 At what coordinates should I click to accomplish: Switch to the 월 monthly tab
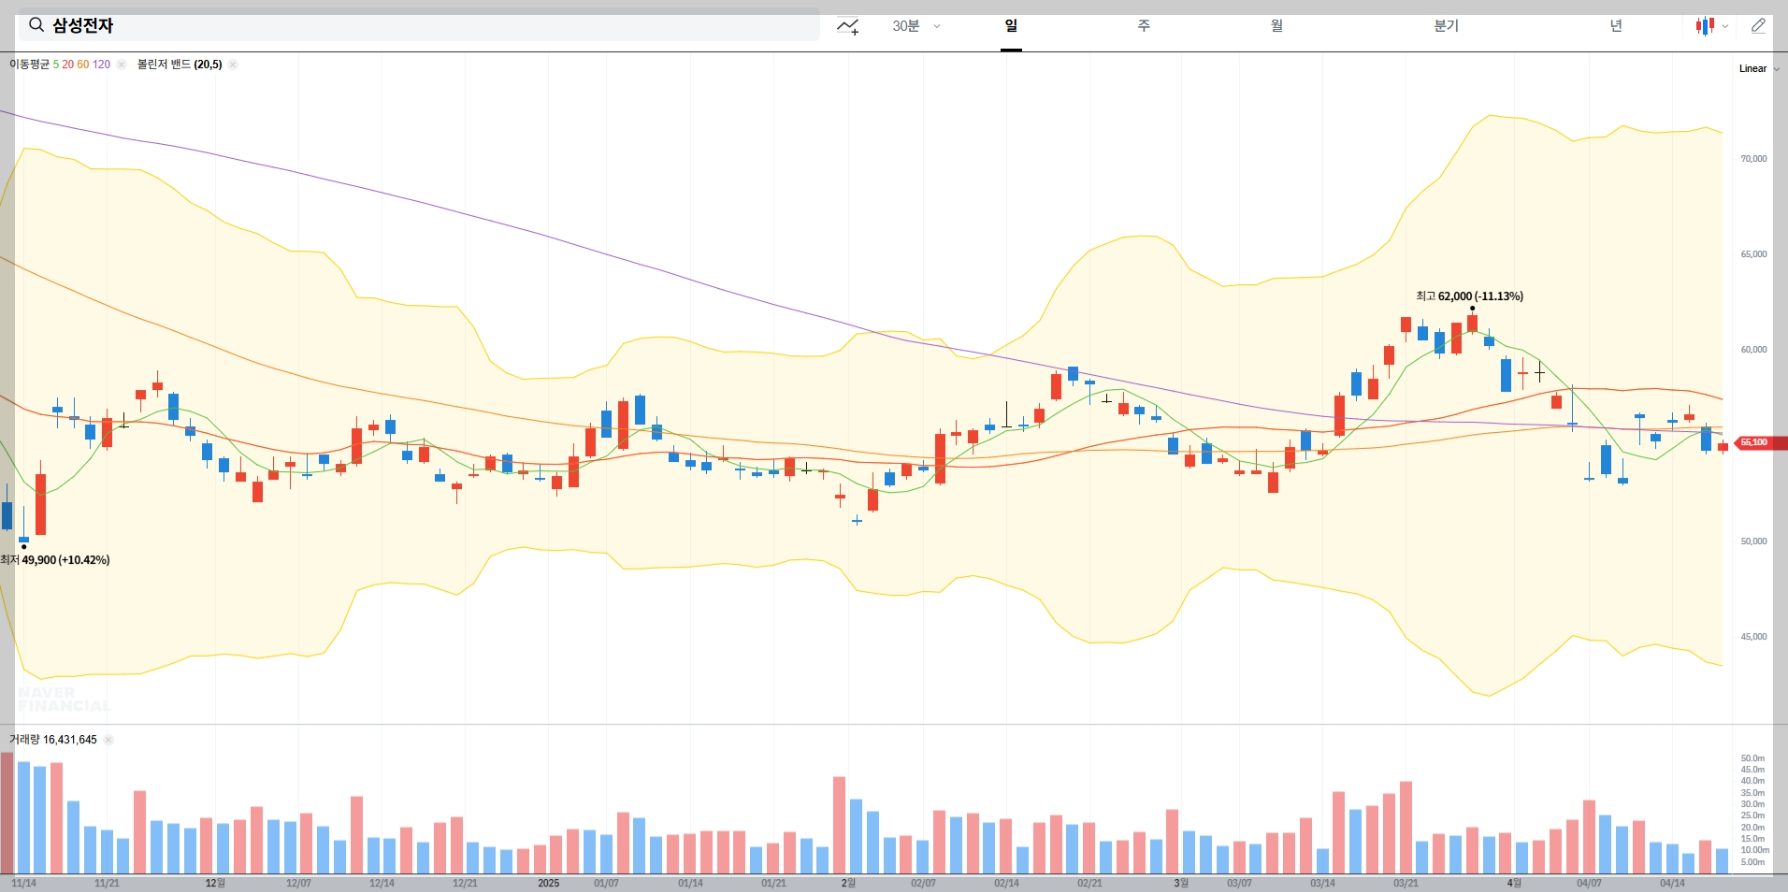pyautogui.click(x=1277, y=26)
